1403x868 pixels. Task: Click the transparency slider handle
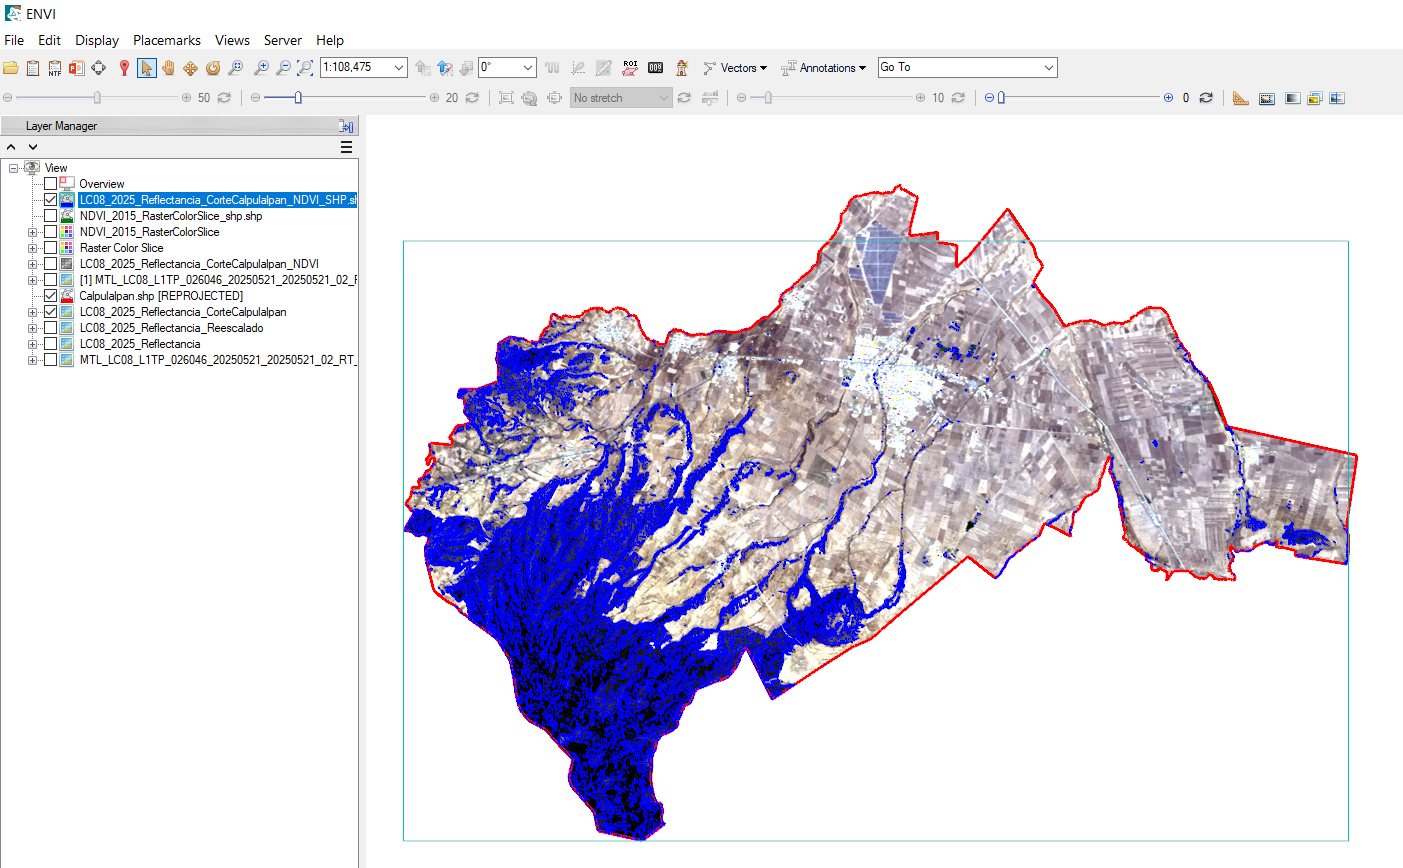point(1001,98)
